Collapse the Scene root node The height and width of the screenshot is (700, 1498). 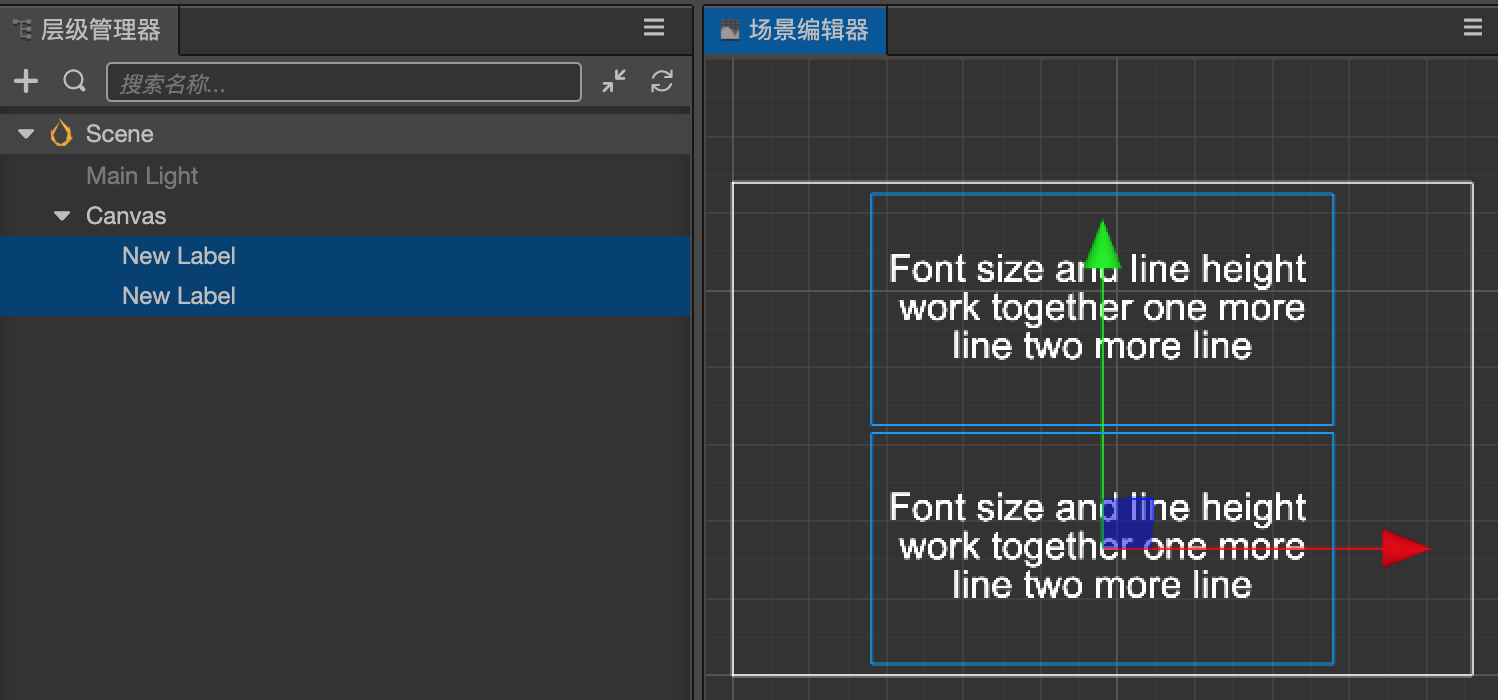point(27,134)
